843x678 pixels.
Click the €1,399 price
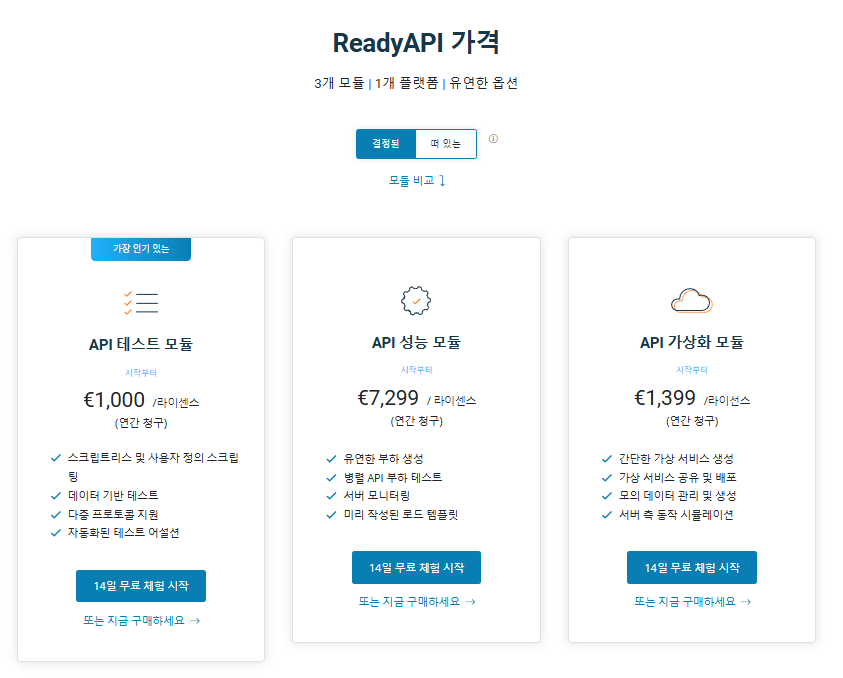click(665, 398)
